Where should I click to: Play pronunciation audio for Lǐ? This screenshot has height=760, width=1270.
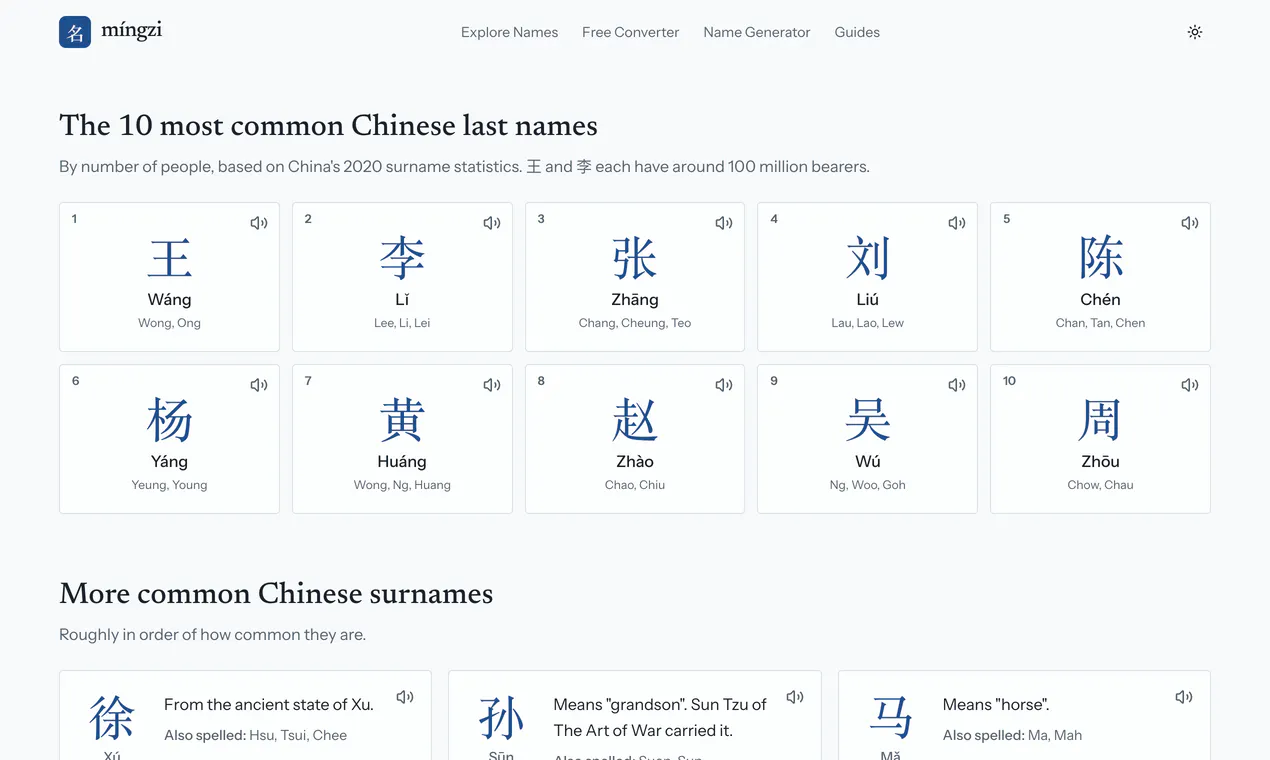492,223
